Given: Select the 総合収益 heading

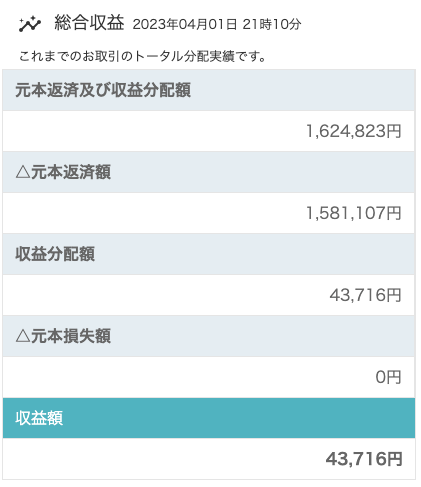Looking at the screenshot, I should [x=89, y=23].
